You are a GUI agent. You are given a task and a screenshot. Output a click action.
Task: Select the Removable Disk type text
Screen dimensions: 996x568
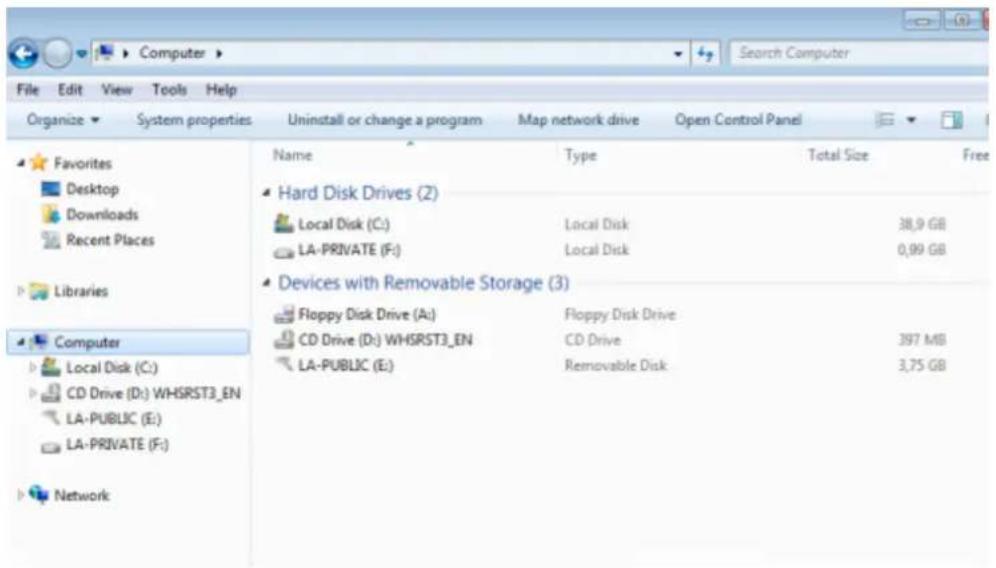click(x=616, y=365)
